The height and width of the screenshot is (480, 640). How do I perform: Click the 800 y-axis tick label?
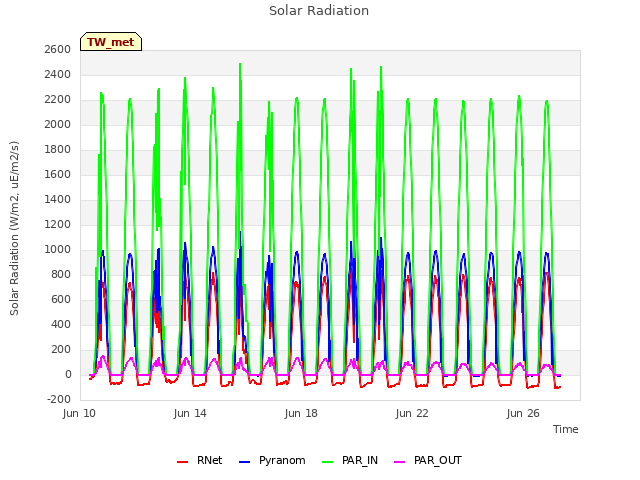(61, 274)
